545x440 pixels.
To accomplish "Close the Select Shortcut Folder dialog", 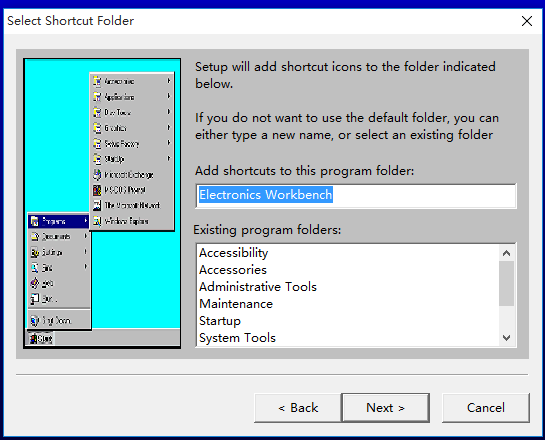I will point(527,21).
